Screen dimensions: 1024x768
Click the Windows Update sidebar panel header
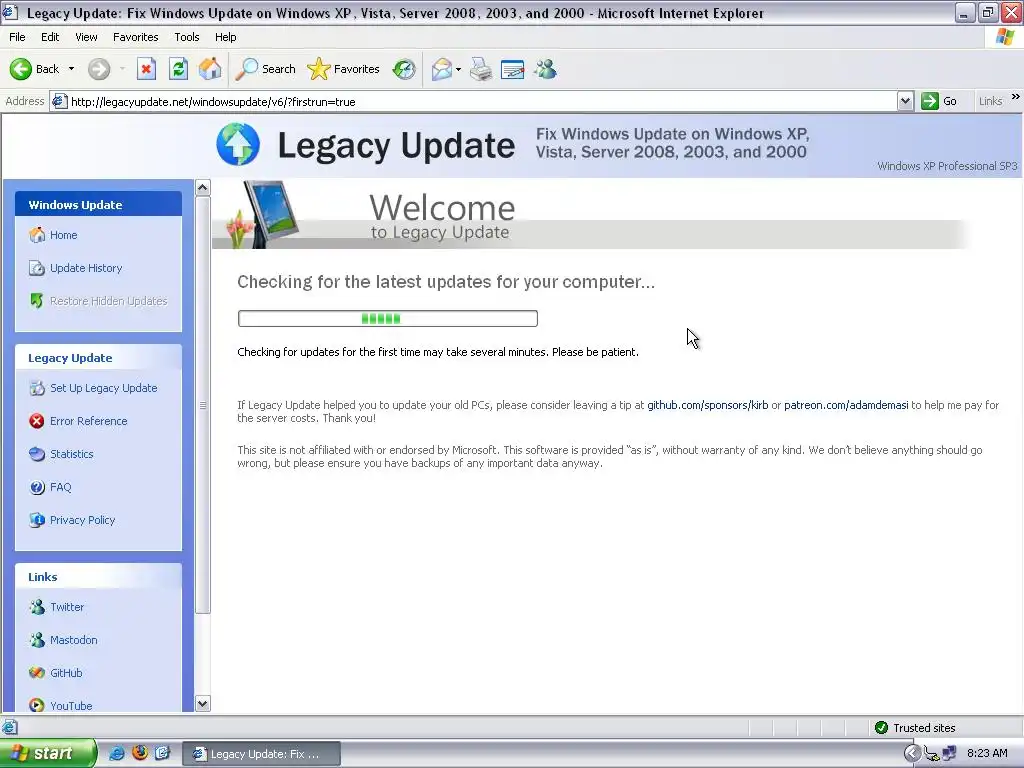[x=99, y=204]
